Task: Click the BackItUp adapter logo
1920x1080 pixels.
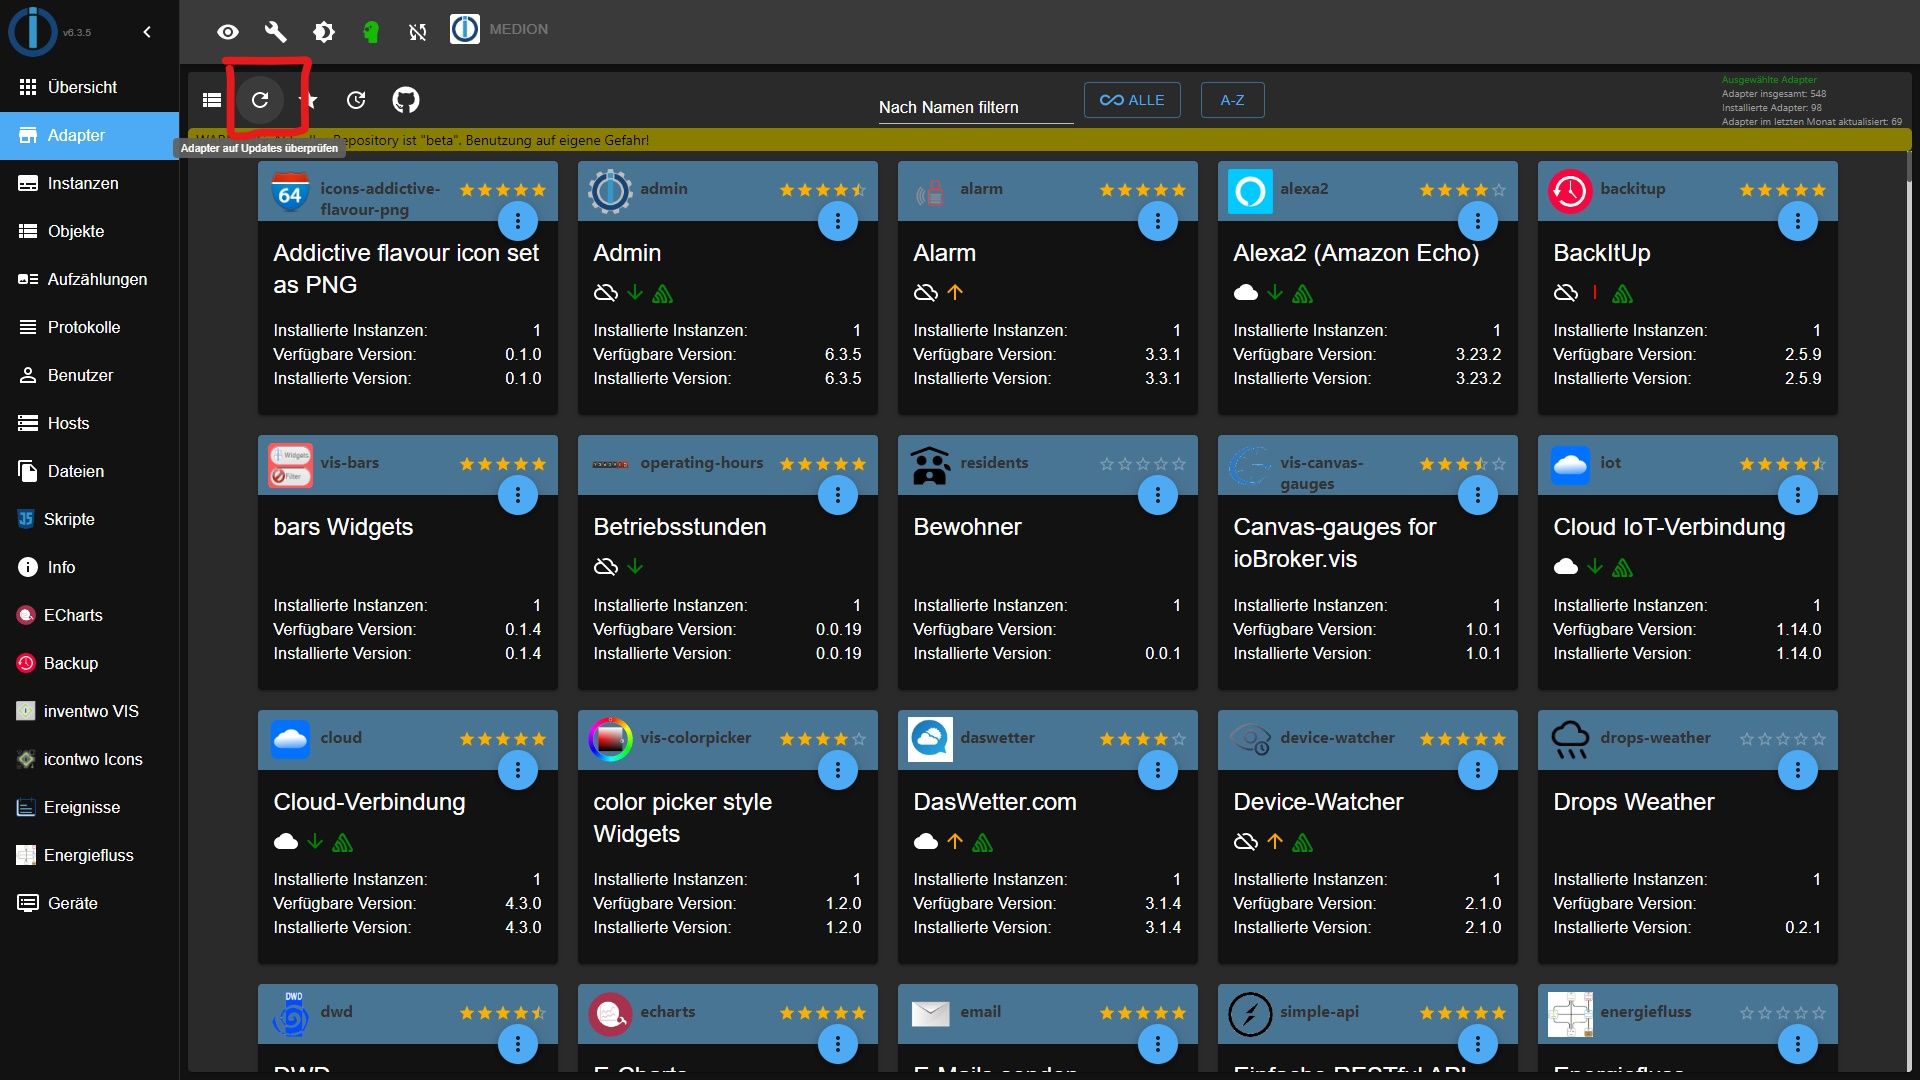Action: (1569, 191)
